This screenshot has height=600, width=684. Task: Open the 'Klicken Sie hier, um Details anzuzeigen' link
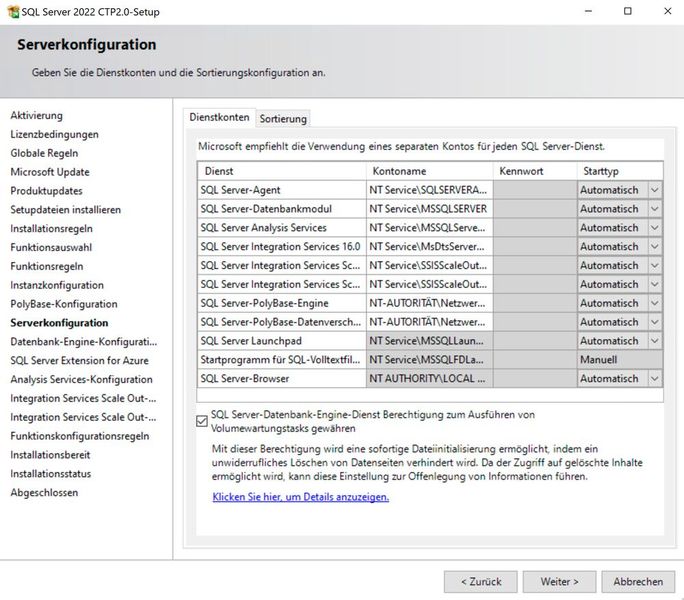click(301, 497)
